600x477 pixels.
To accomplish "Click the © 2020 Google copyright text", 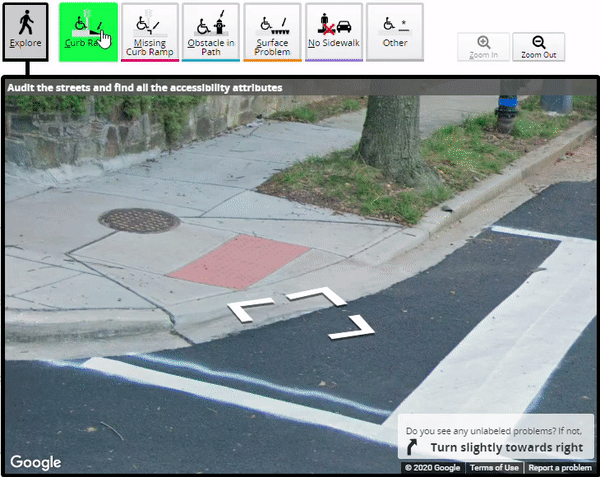I will click(x=433, y=468).
